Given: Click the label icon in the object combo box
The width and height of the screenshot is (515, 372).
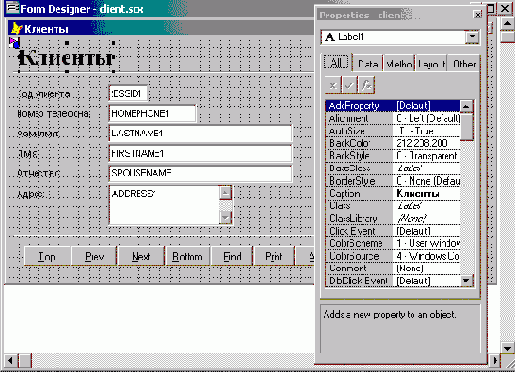Looking at the screenshot, I should (330, 37).
